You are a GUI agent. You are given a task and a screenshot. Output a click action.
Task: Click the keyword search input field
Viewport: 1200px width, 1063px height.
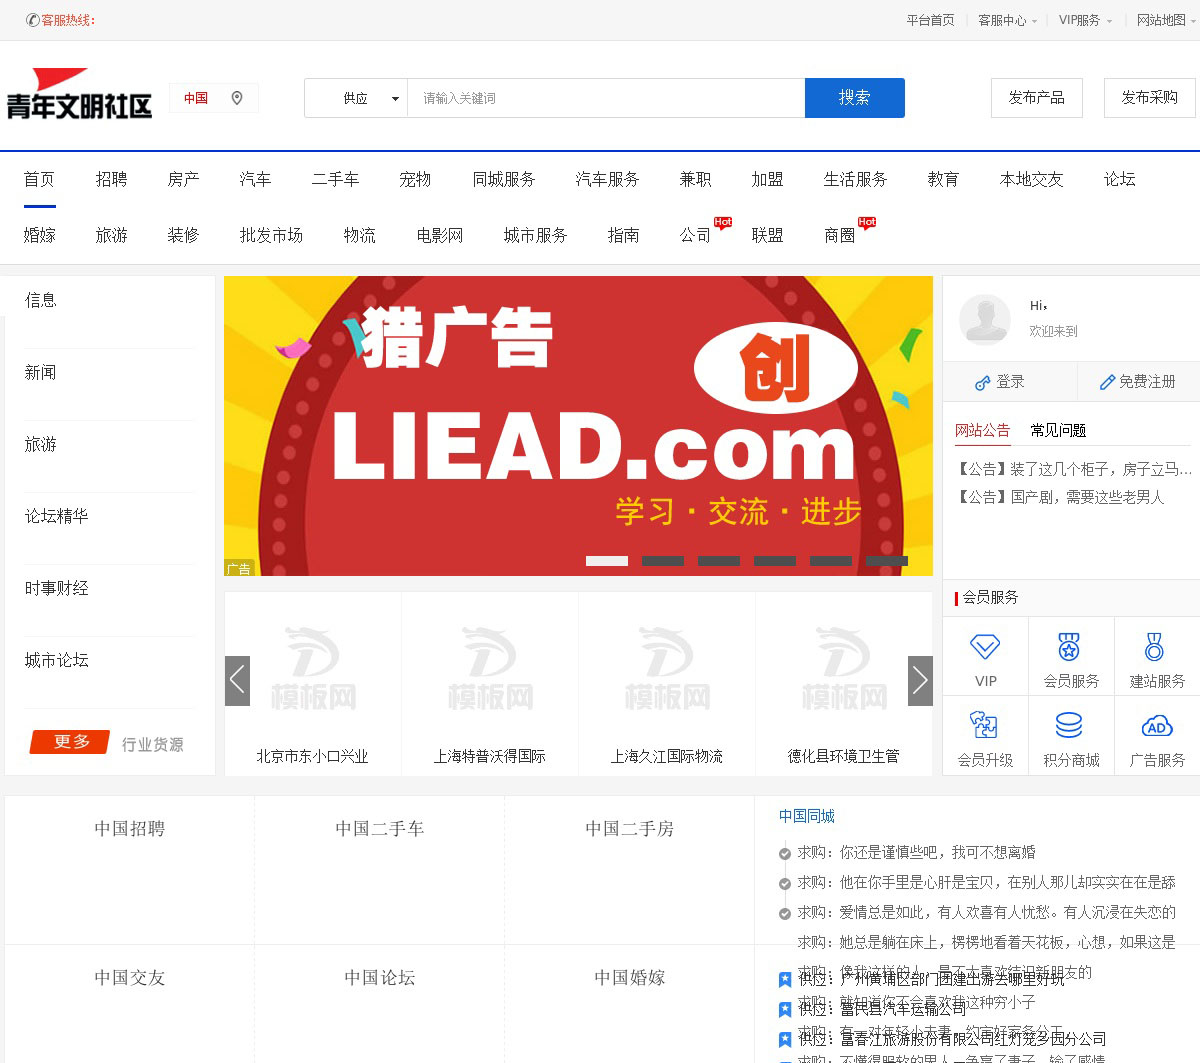click(x=605, y=98)
